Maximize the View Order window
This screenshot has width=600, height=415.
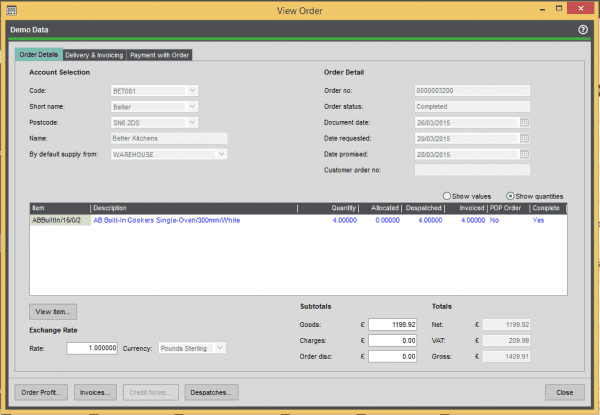(x=559, y=8)
